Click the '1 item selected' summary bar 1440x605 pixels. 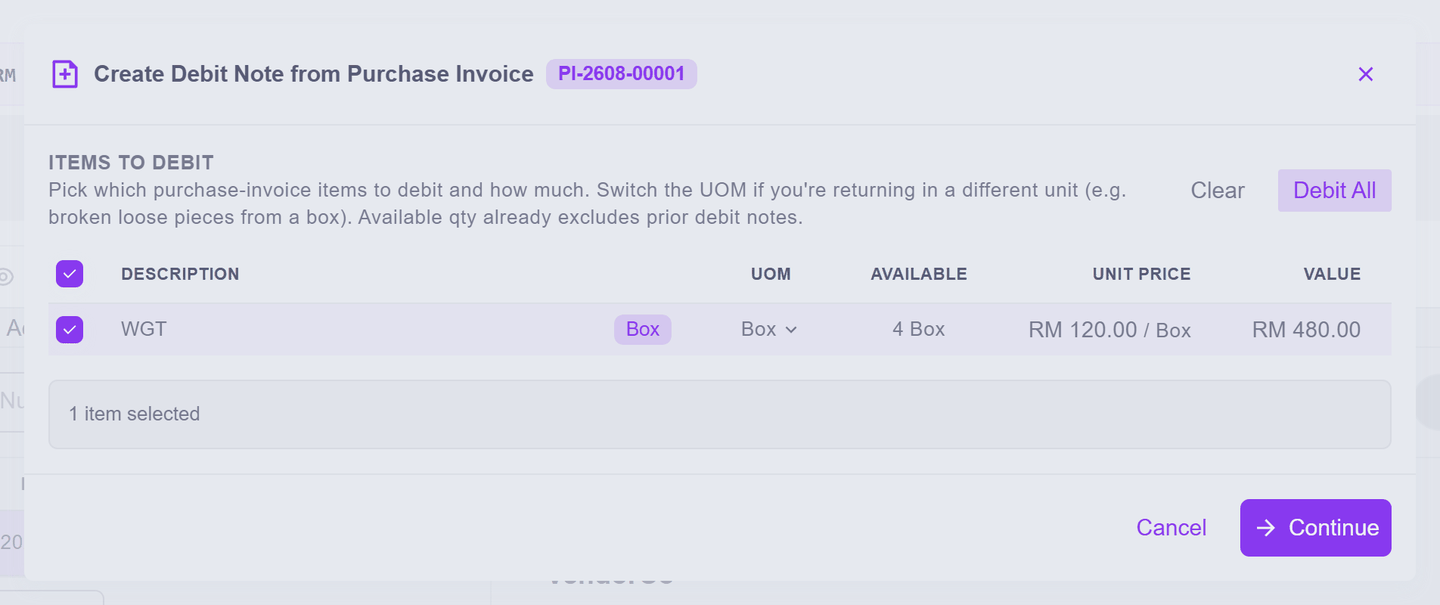click(x=719, y=414)
